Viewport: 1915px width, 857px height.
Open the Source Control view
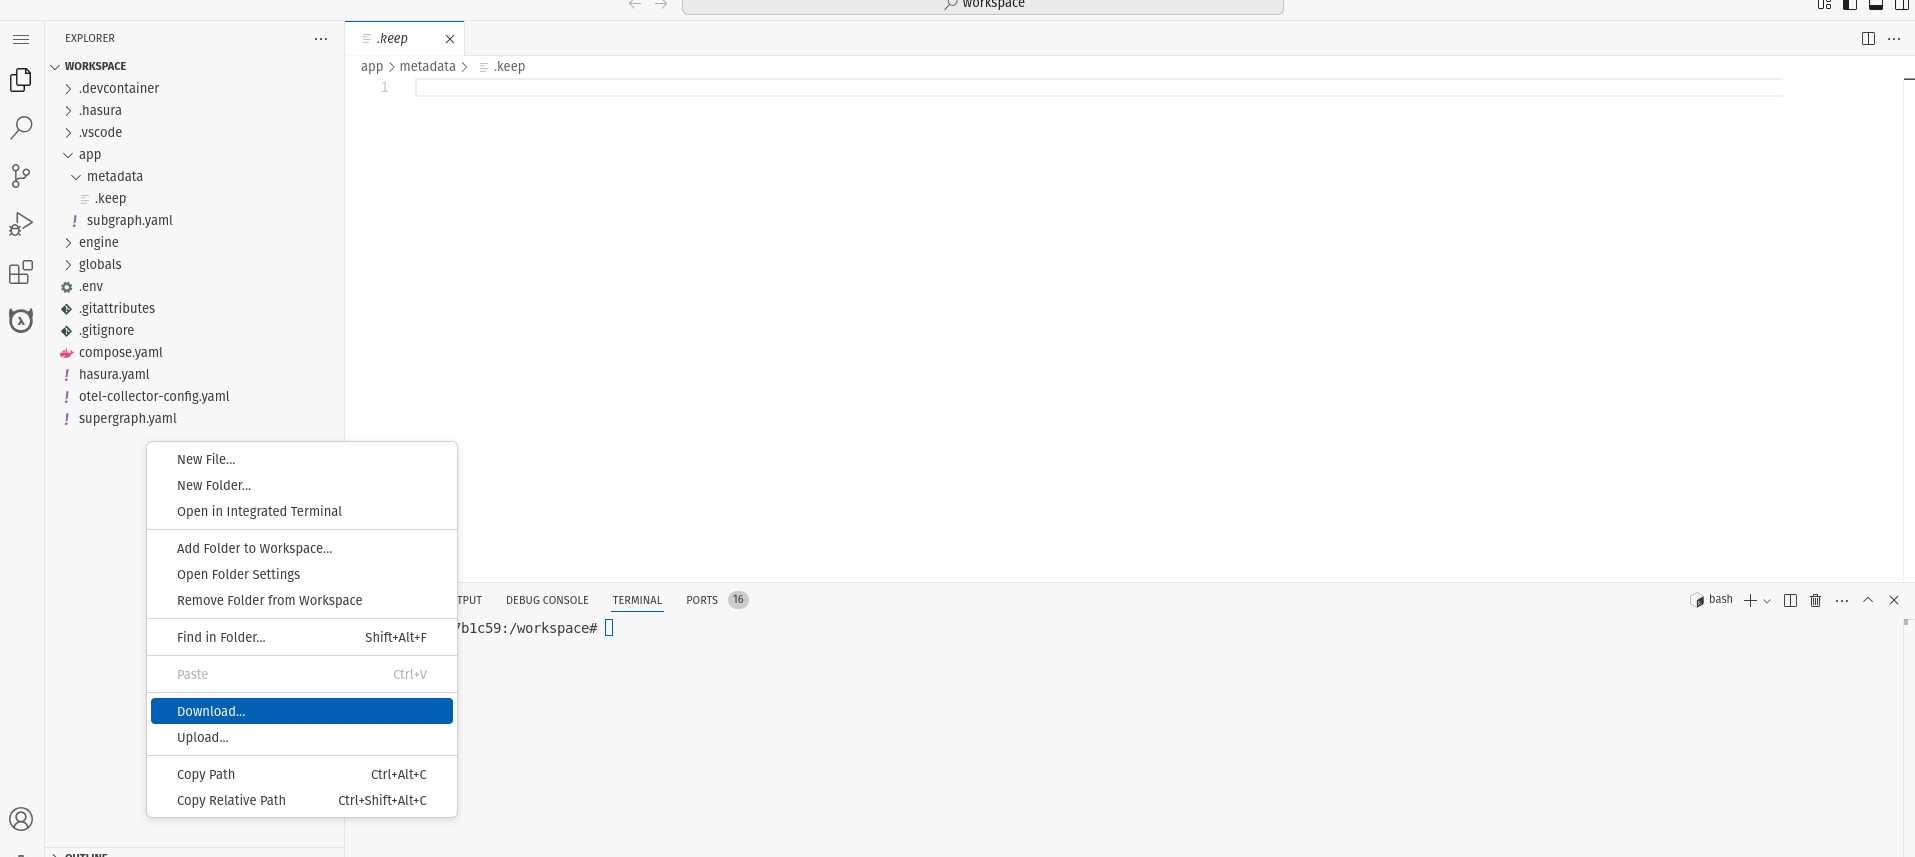pos(21,176)
